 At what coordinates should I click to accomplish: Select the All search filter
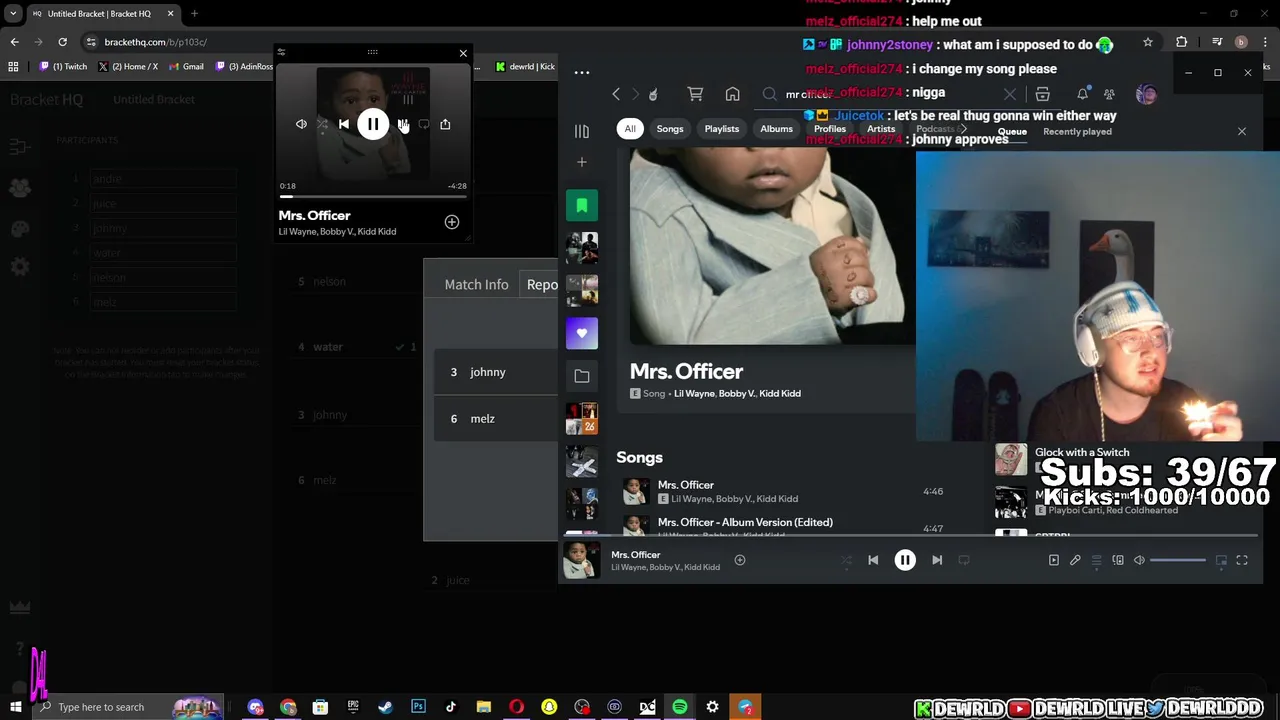[630, 129]
